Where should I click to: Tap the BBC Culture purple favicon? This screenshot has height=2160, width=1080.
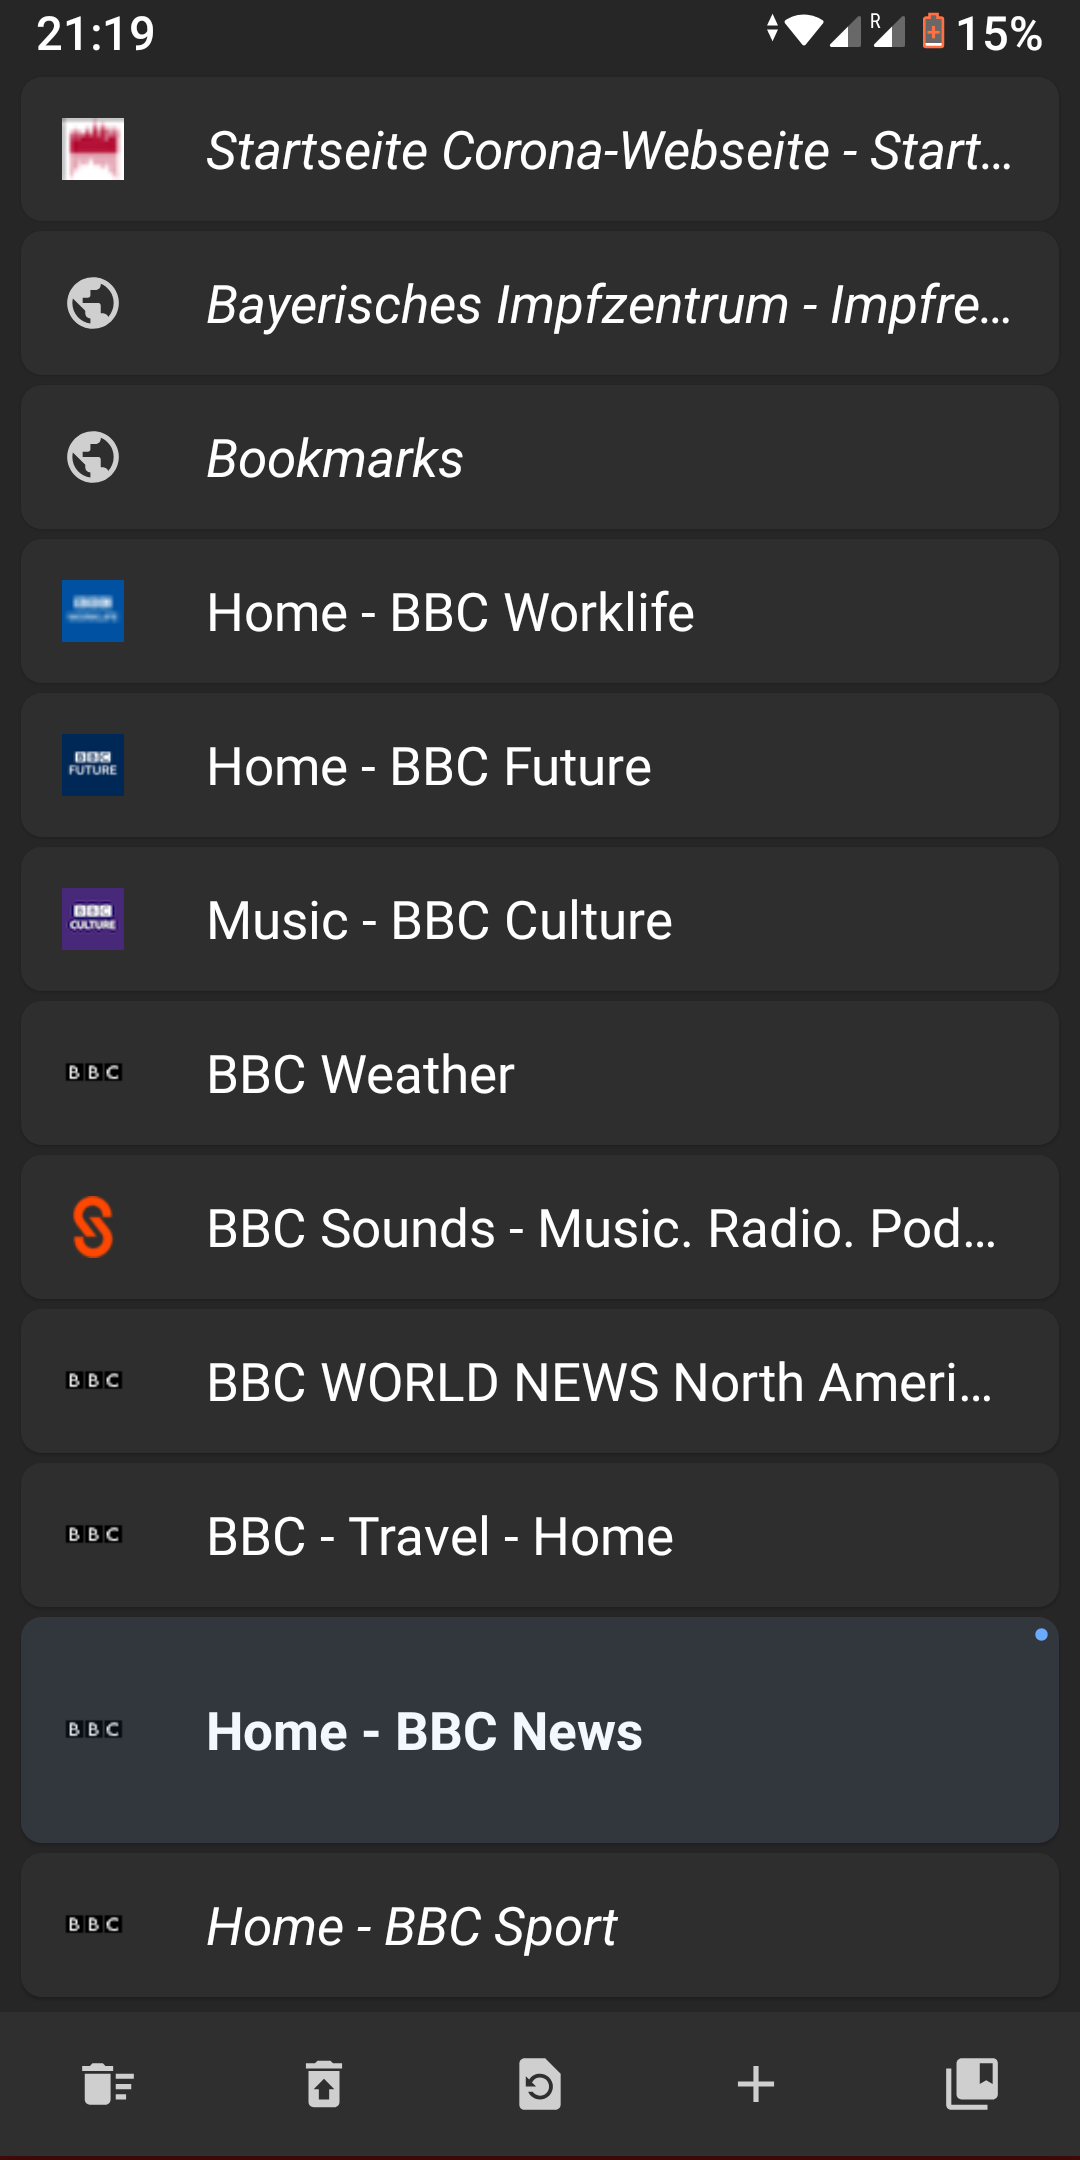93,919
